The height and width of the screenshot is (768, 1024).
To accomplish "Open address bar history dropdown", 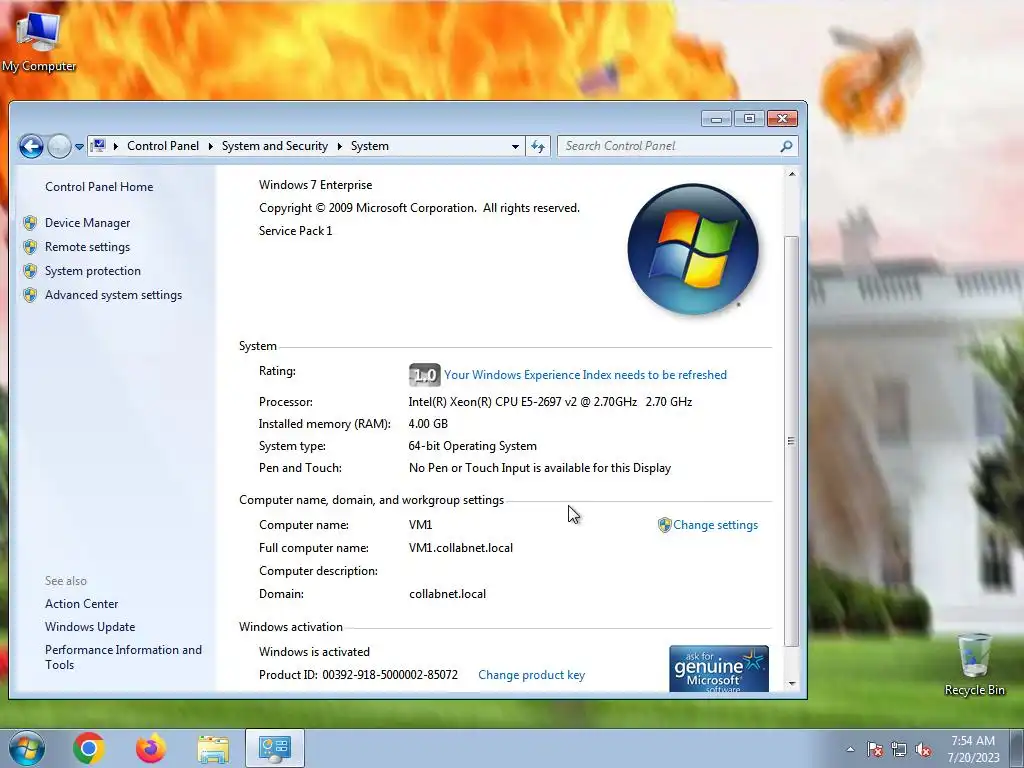I will tap(515, 146).
